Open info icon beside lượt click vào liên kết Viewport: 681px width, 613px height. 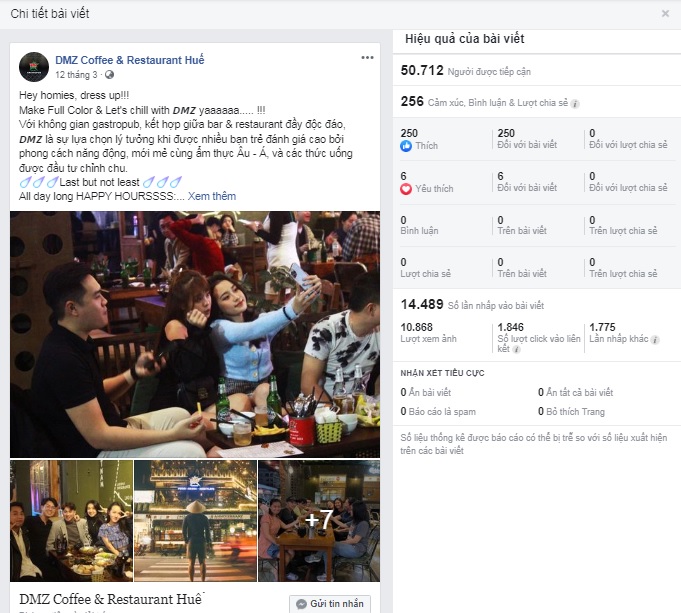click(516, 349)
